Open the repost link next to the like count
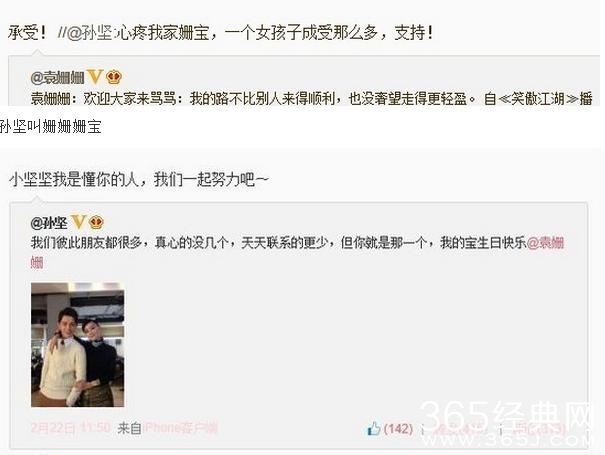The height and width of the screenshot is (455, 605). pyautogui.click(x=457, y=429)
